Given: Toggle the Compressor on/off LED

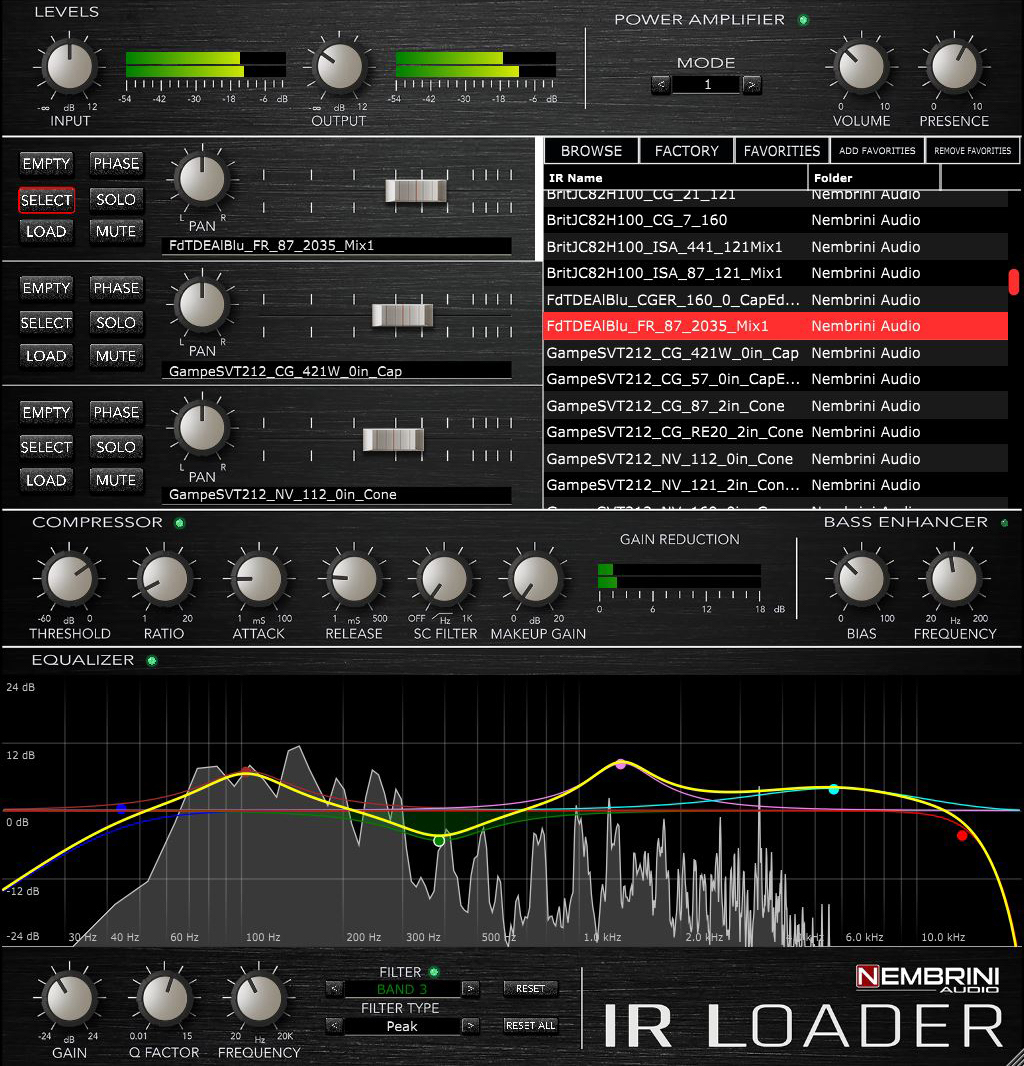Looking at the screenshot, I should click(179, 522).
